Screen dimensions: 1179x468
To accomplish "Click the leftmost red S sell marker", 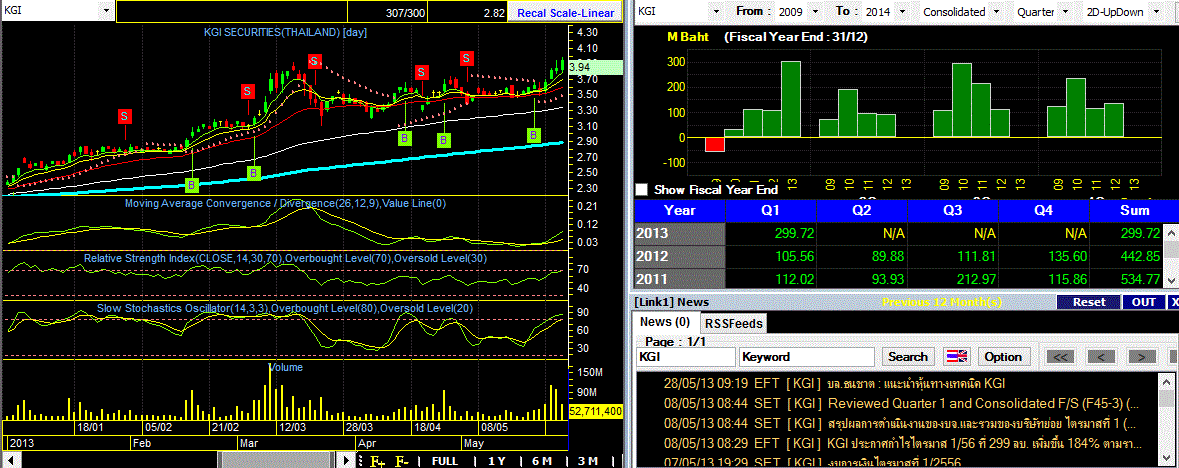I will click(125, 116).
